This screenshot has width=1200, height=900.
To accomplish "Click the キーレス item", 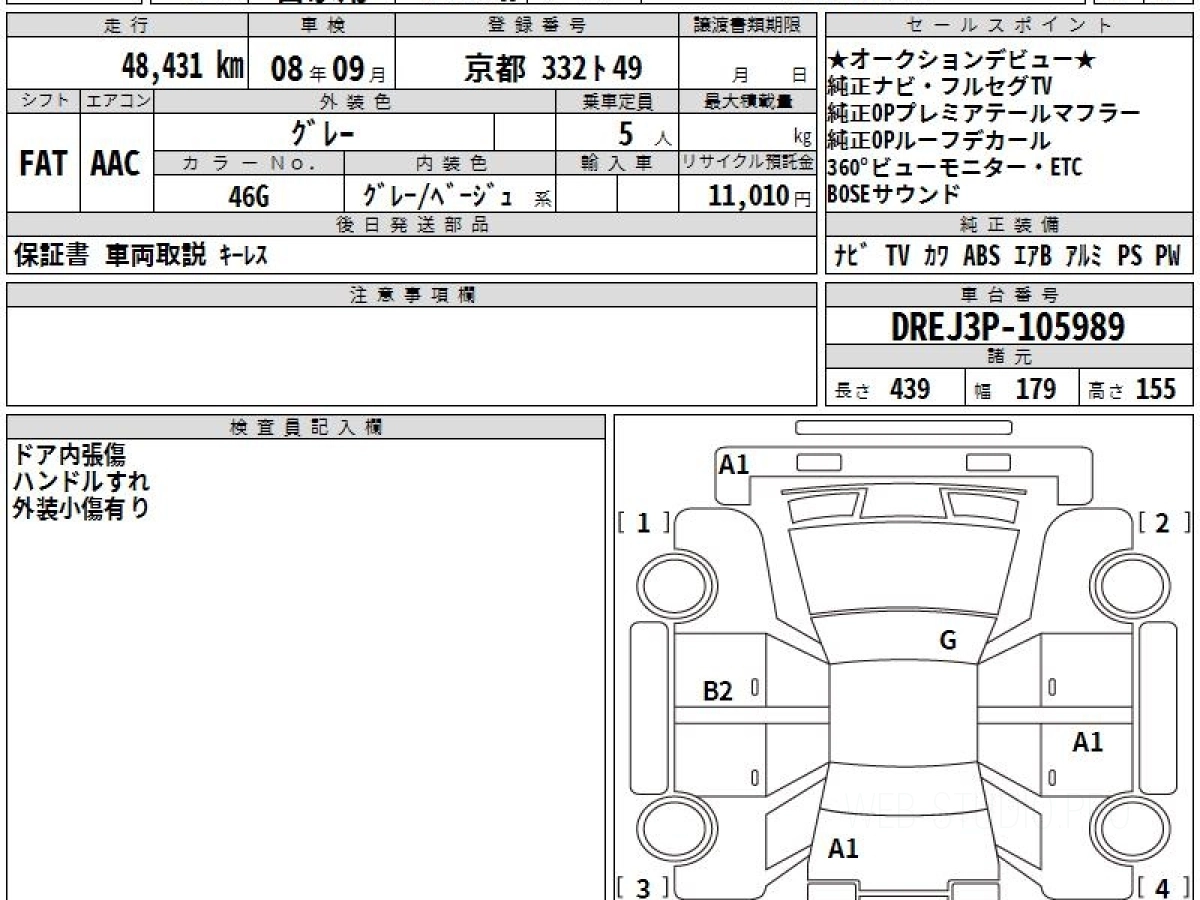I will coord(243,256).
